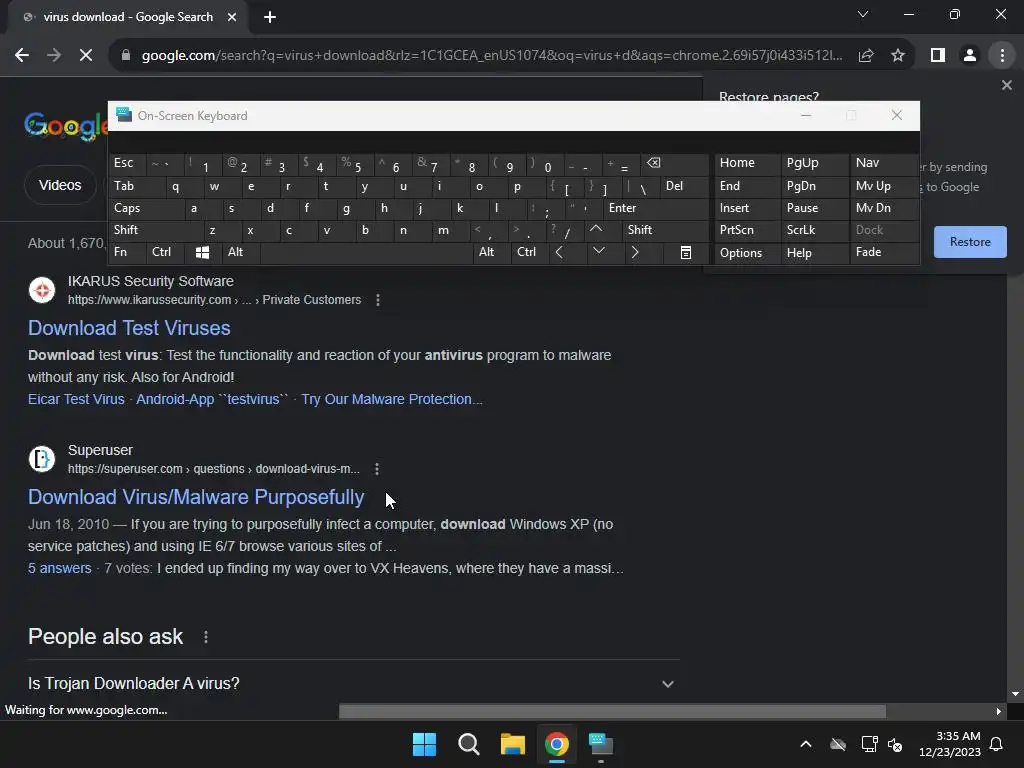The image size is (1024, 768).
Task: Open People also ask options menu
Action: 206,637
